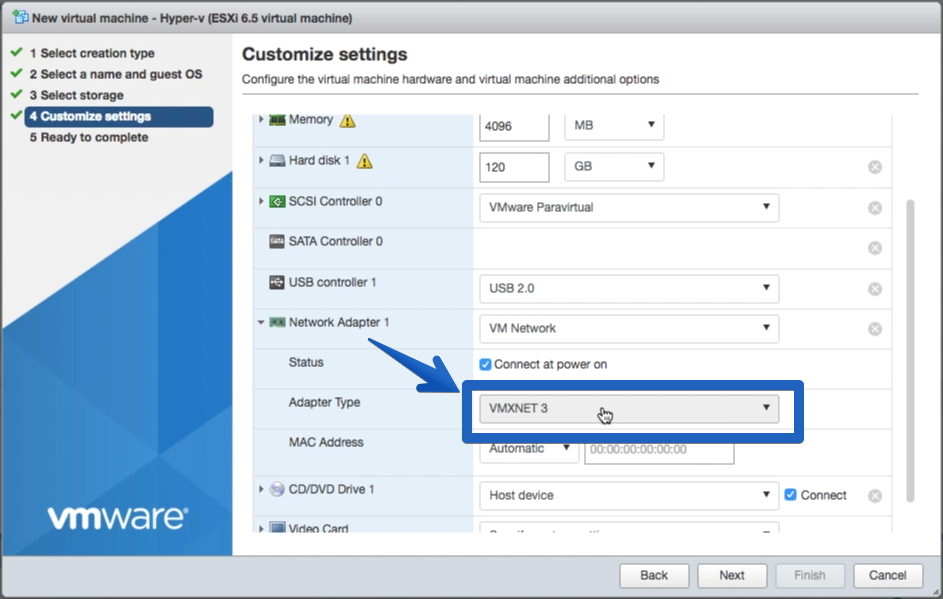Click the Memory chip icon
The image size is (943, 599).
point(277,120)
